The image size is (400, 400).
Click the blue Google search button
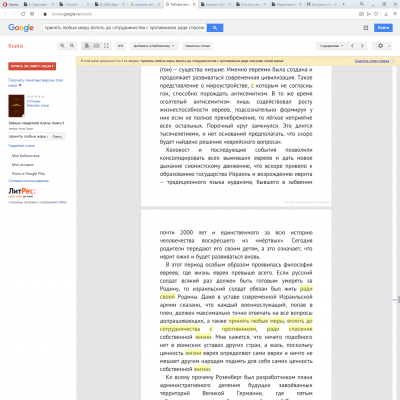(215, 28)
